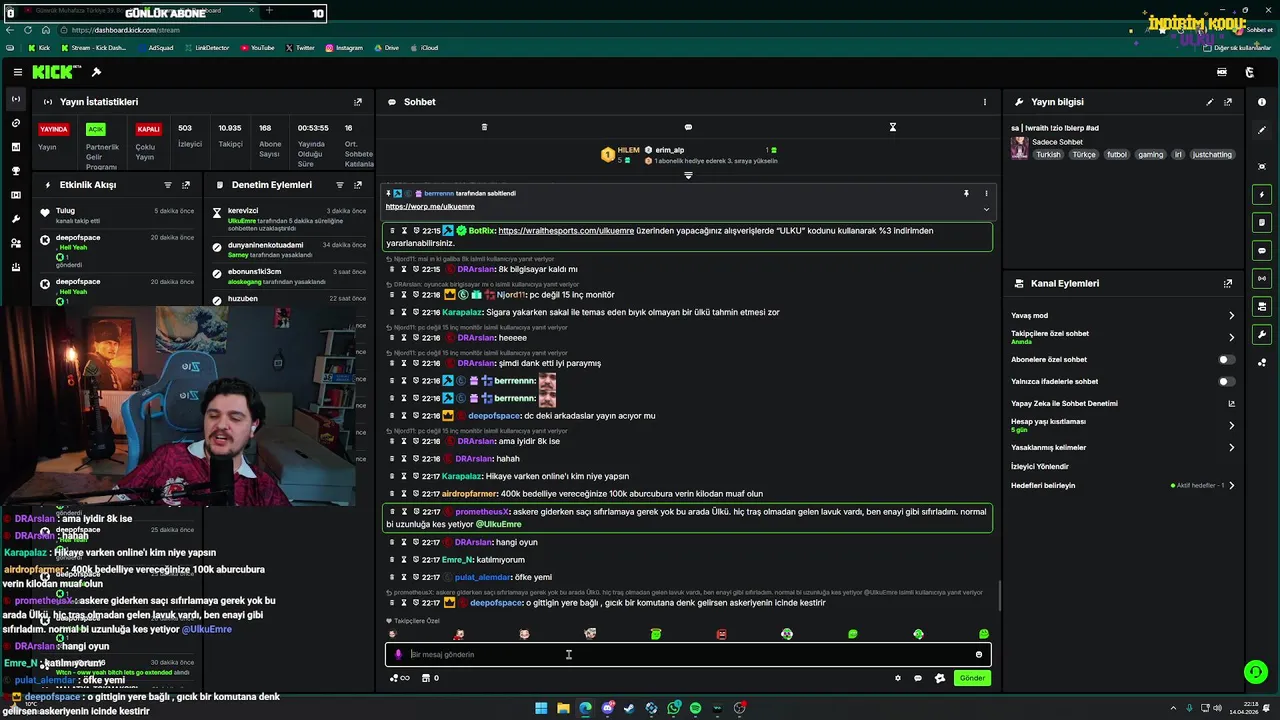
Task: Click the AÇIK Partnerlik status badge
Action: pos(95,129)
